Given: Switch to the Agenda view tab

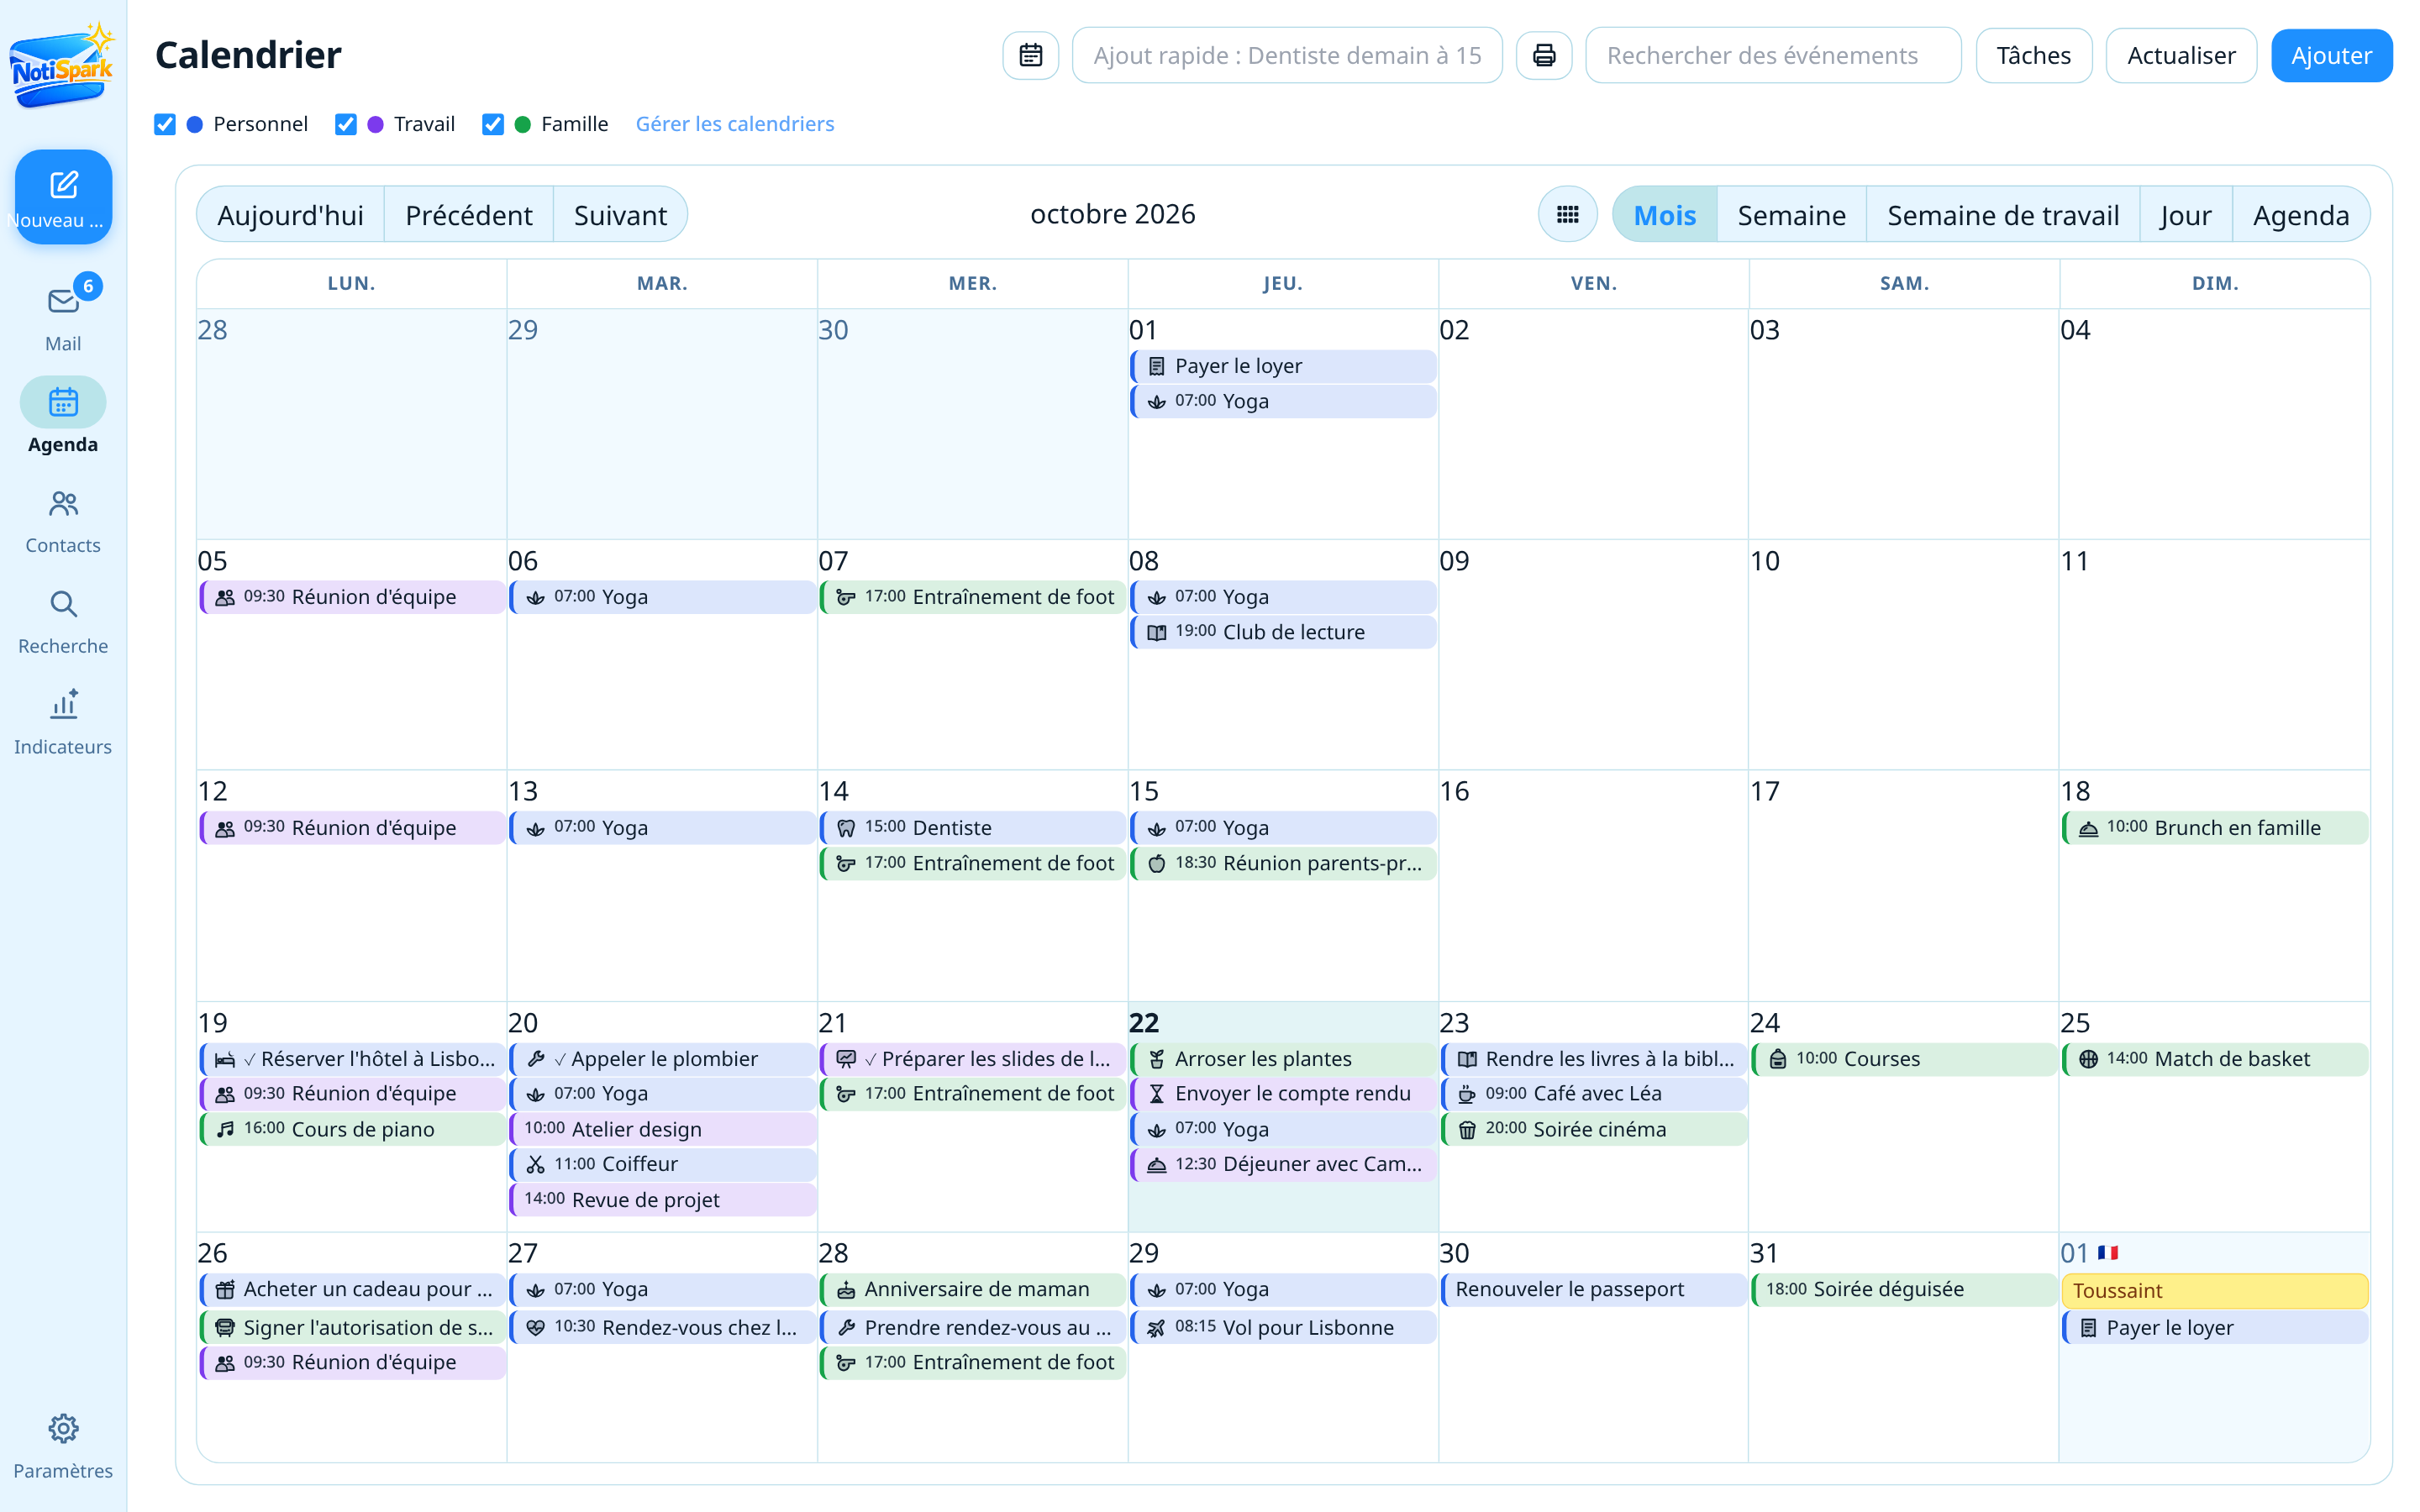Looking at the screenshot, I should pos(2300,214).
